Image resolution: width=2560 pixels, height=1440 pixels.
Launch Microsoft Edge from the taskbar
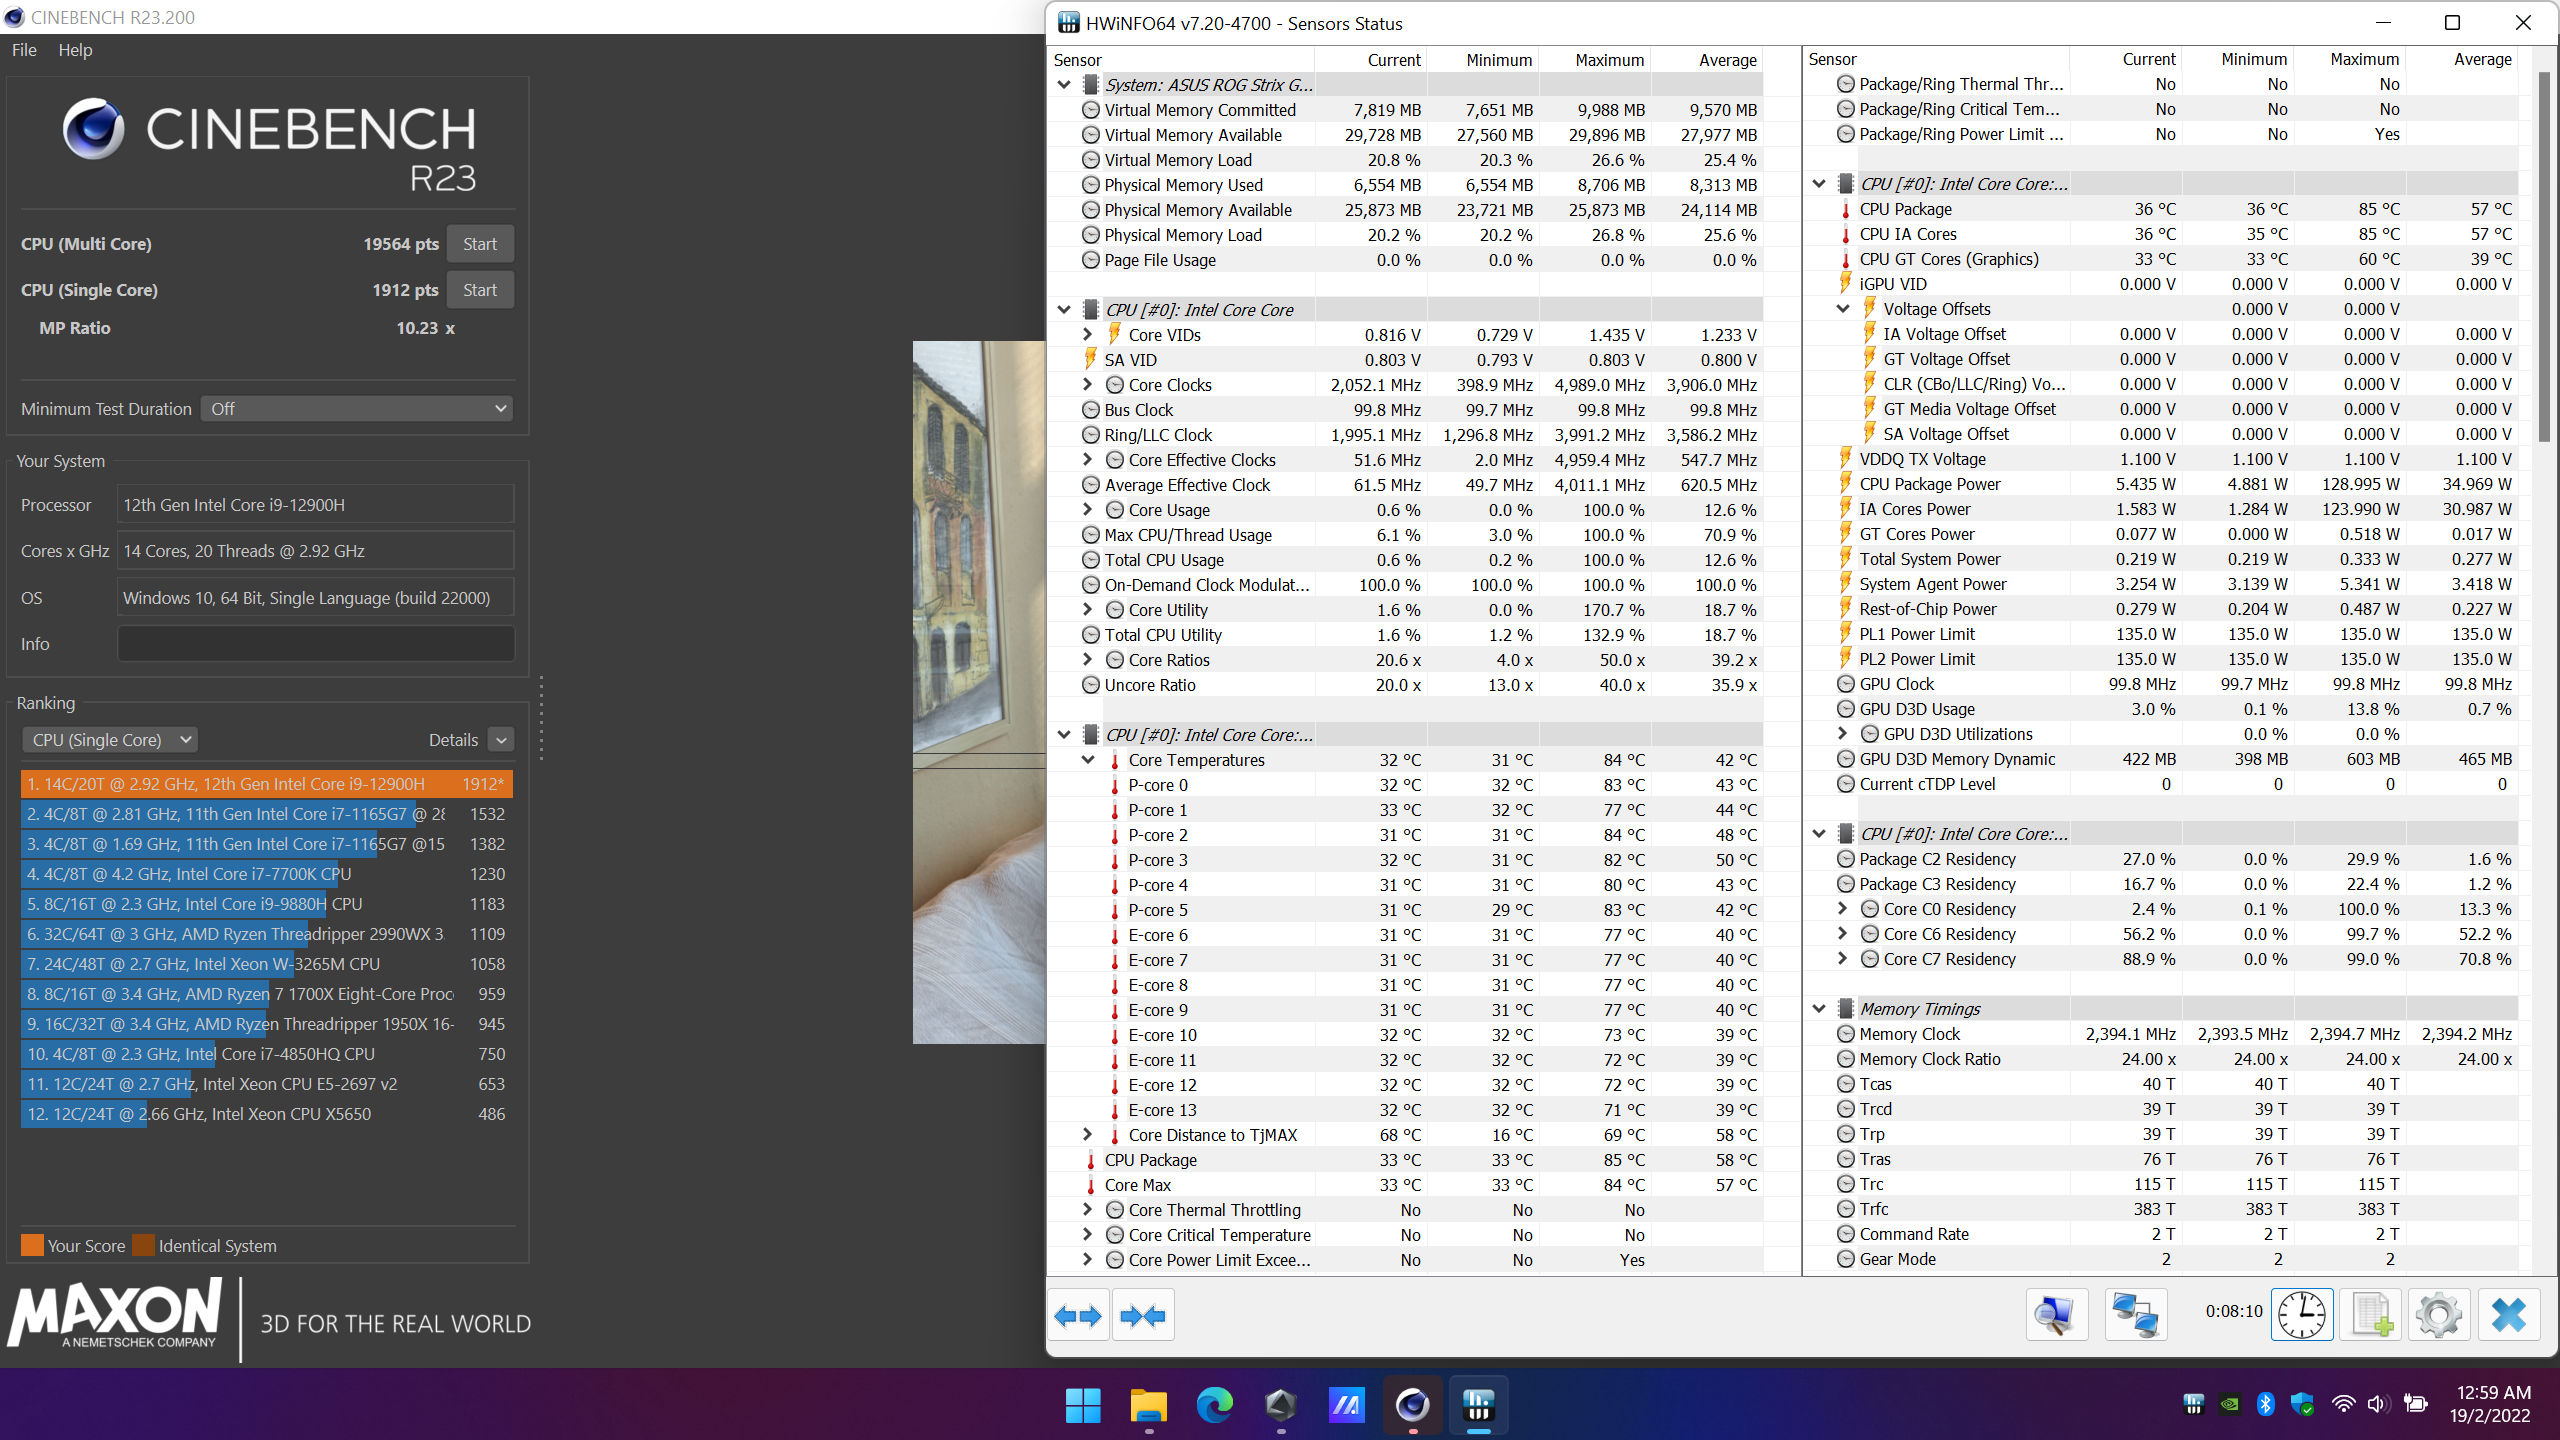click(1215, 1405)
